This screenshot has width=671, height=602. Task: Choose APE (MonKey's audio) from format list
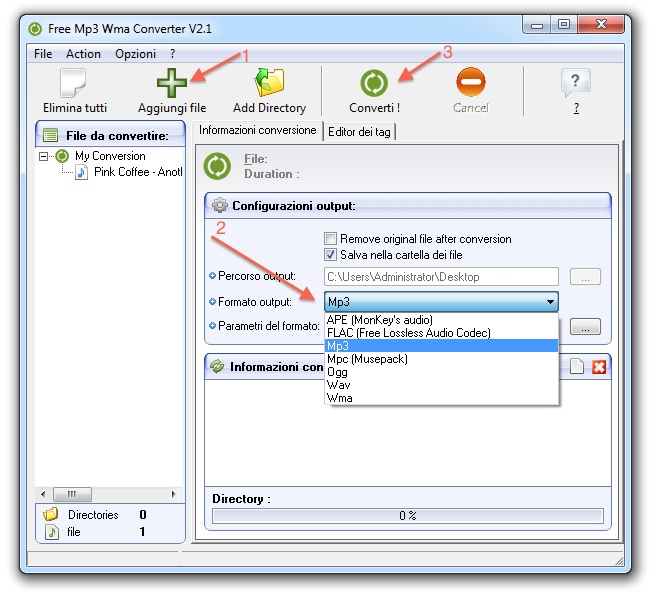tap(442, 320)
